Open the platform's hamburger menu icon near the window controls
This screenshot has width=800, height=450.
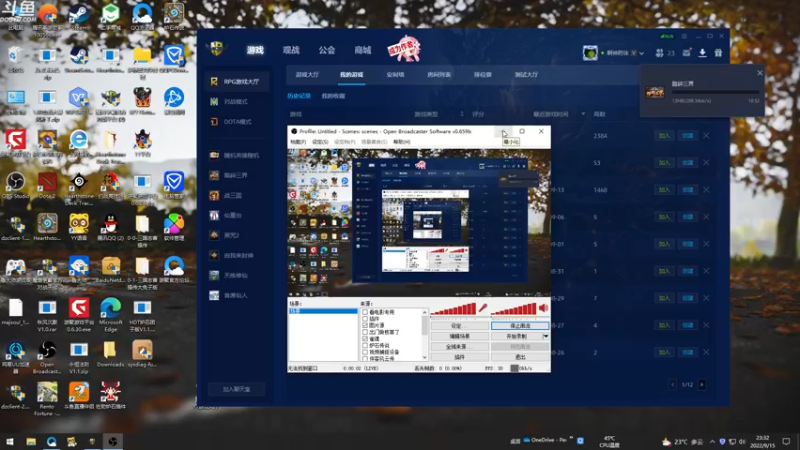684,36
